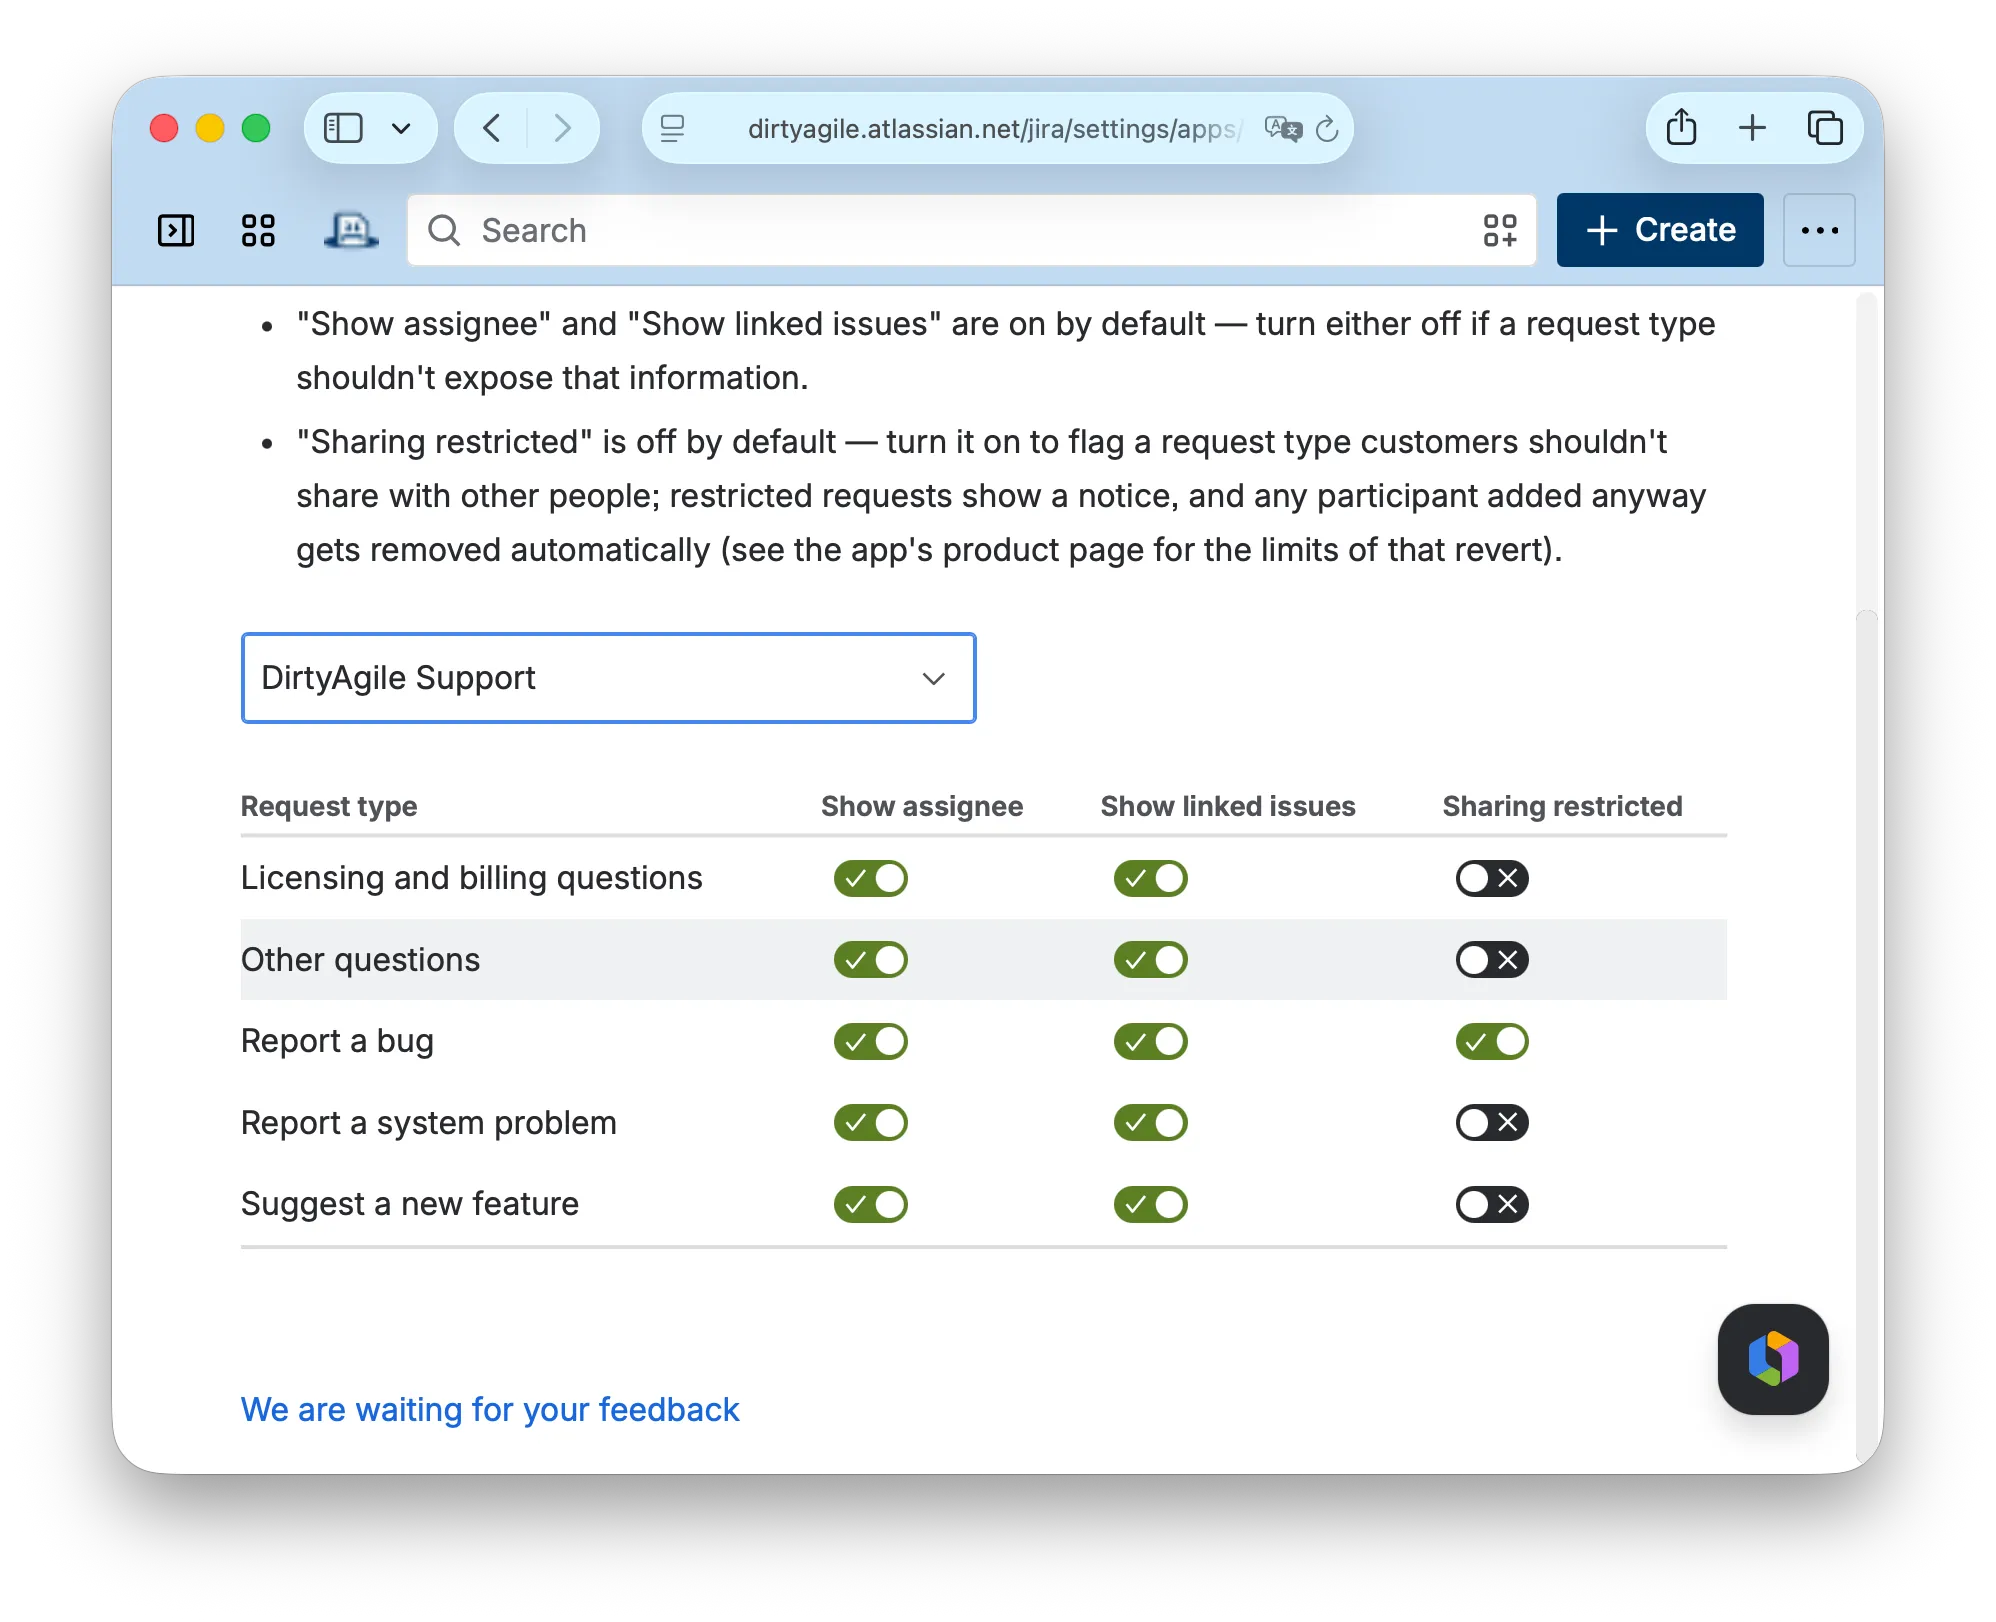Image resolution: width=1996 pixels, height=1622 pixels.
Task: Select the Other questions row label
Action: (361, 960)
